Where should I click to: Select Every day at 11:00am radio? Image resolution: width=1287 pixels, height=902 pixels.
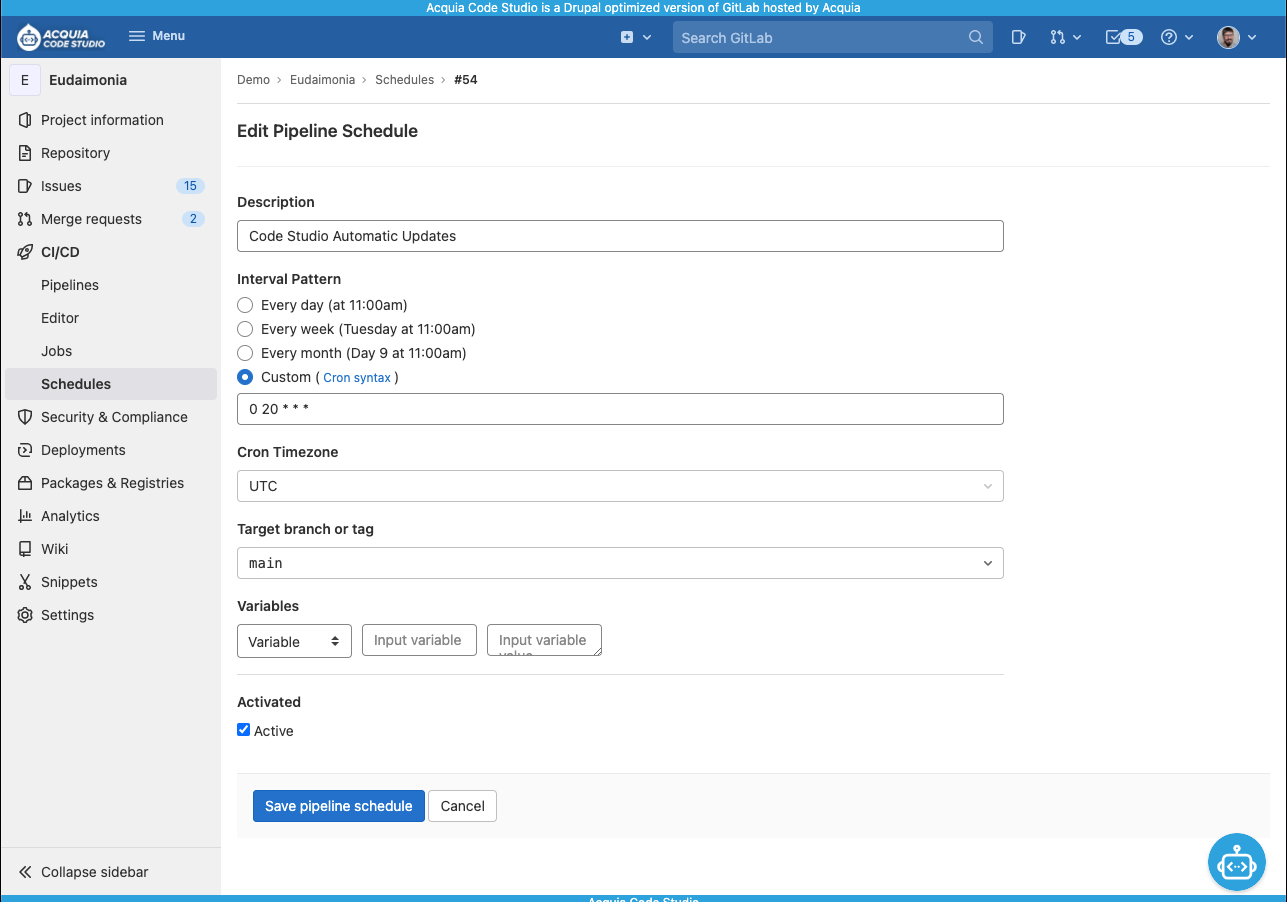(x=245, y=305)
